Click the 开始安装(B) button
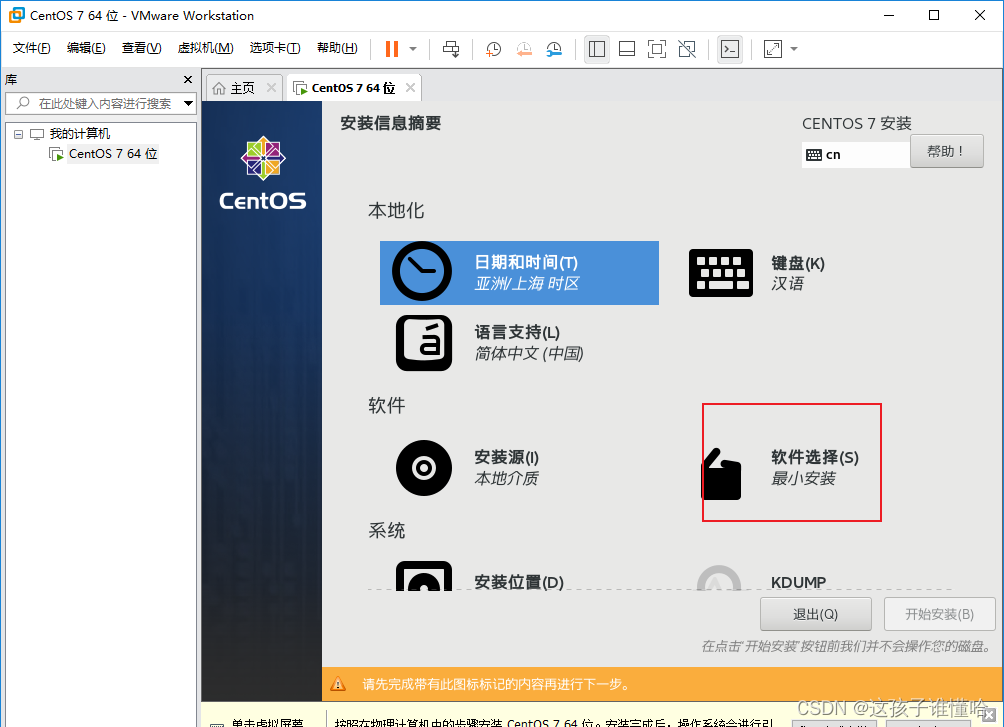 coord(939,614)
